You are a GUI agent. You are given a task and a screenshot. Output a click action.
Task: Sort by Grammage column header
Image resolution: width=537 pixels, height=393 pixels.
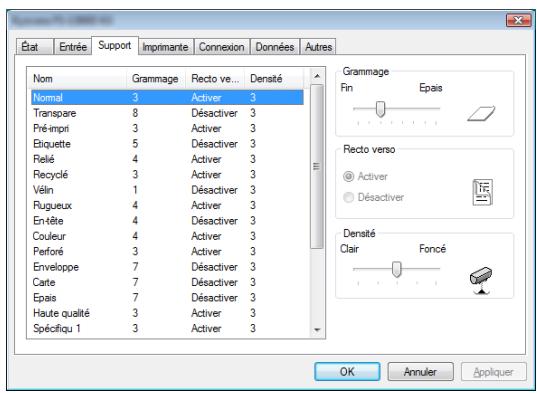pyautogui.click(x=155, y=79)
